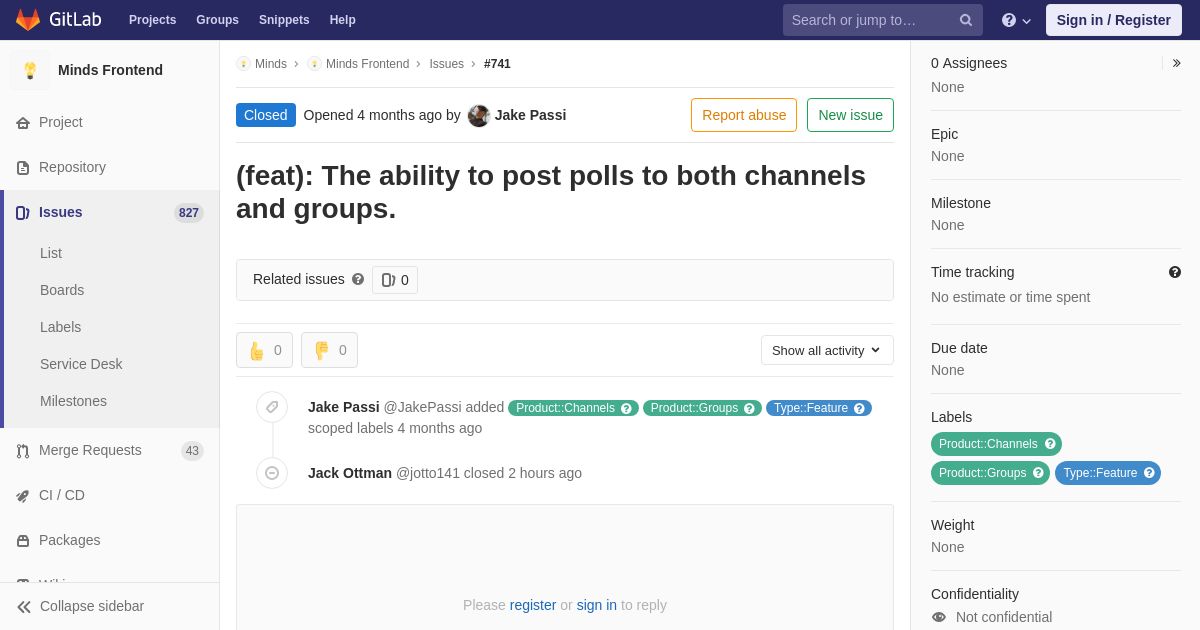Open the Minds breadcrumb link

pyautogui.click(x=271, y=64)
